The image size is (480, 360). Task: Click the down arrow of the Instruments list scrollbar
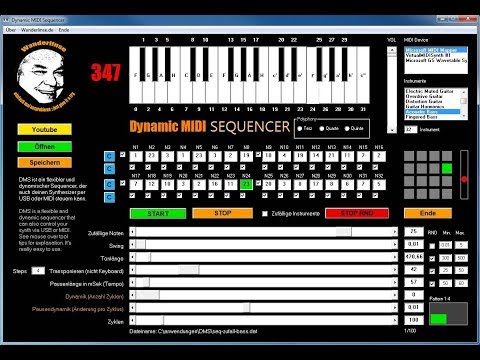pyautogui.click(x=464, y=116)
